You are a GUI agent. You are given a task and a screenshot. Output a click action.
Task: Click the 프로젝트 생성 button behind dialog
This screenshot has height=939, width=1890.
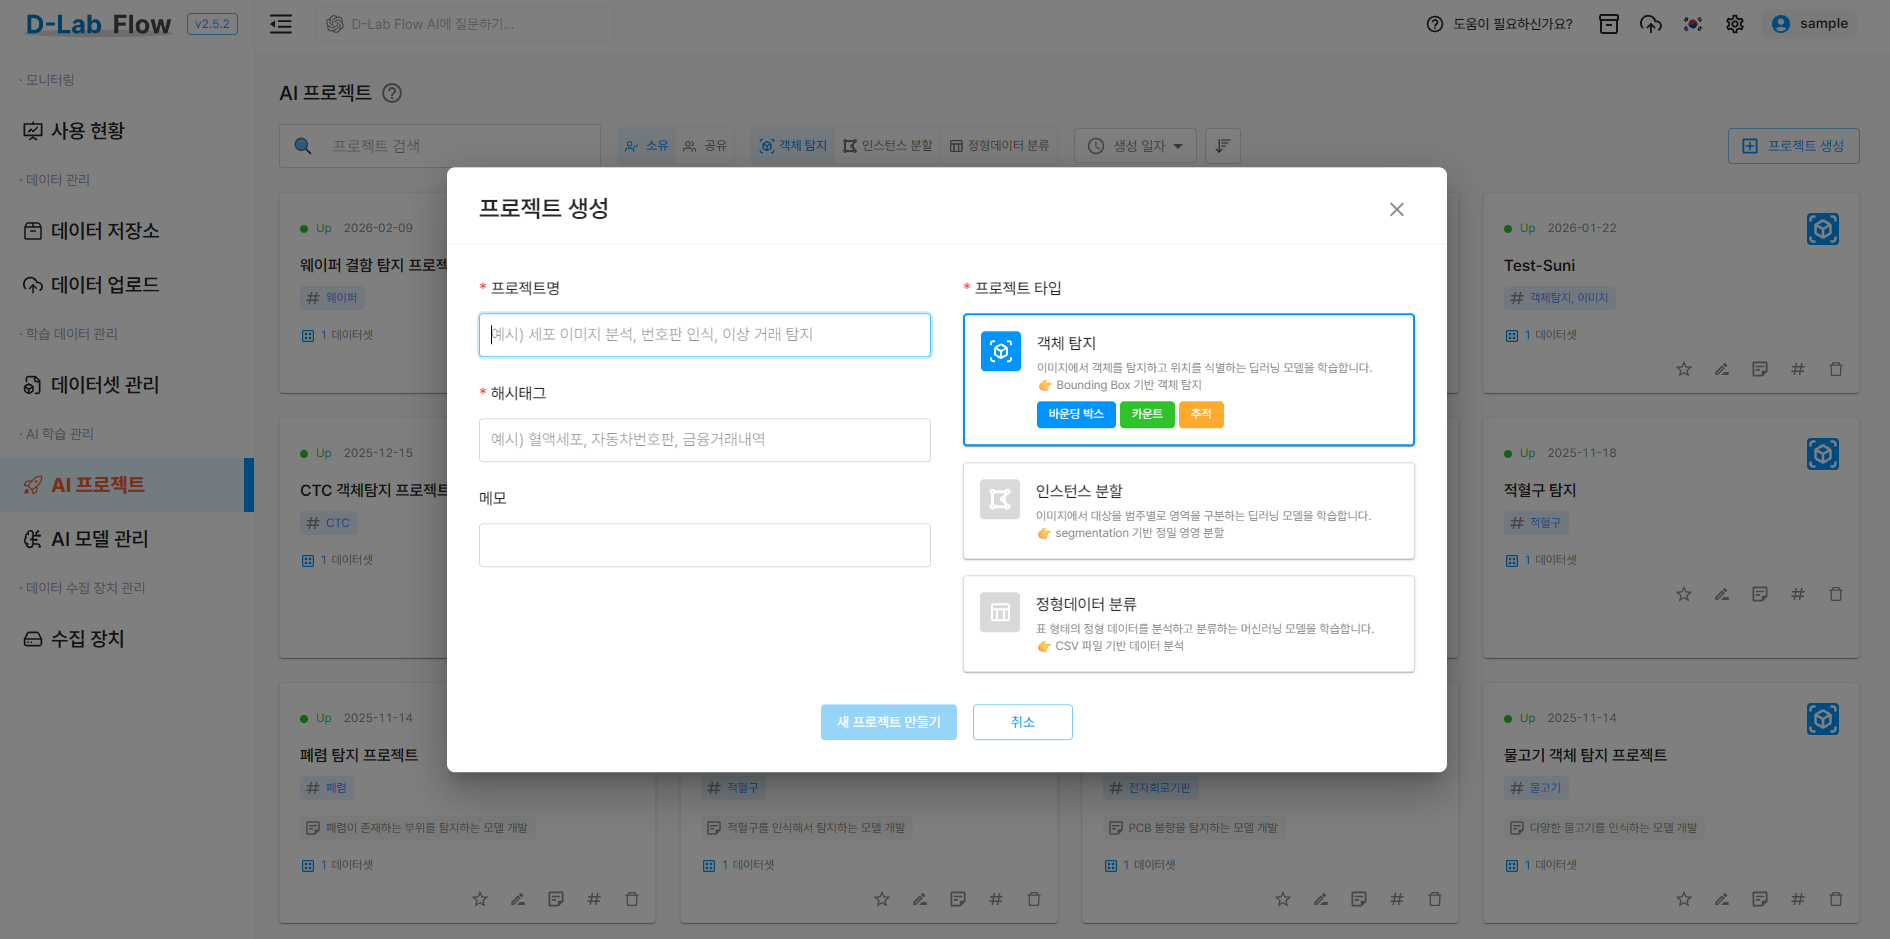1794,146
